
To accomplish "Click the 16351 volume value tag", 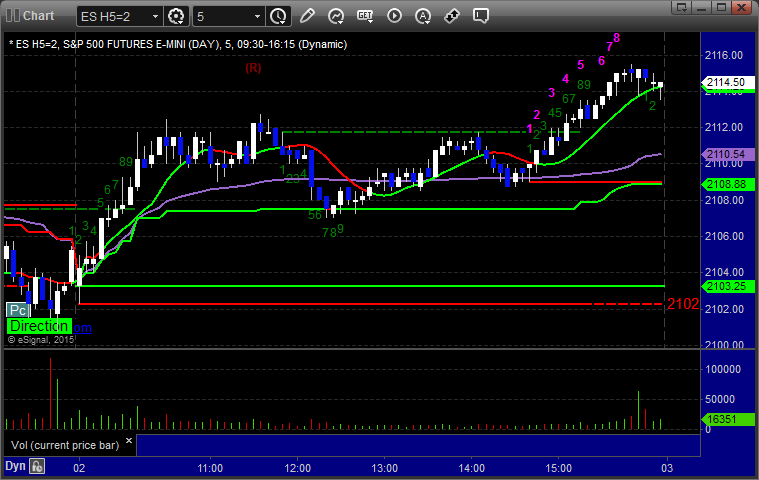I will (728, 420).
